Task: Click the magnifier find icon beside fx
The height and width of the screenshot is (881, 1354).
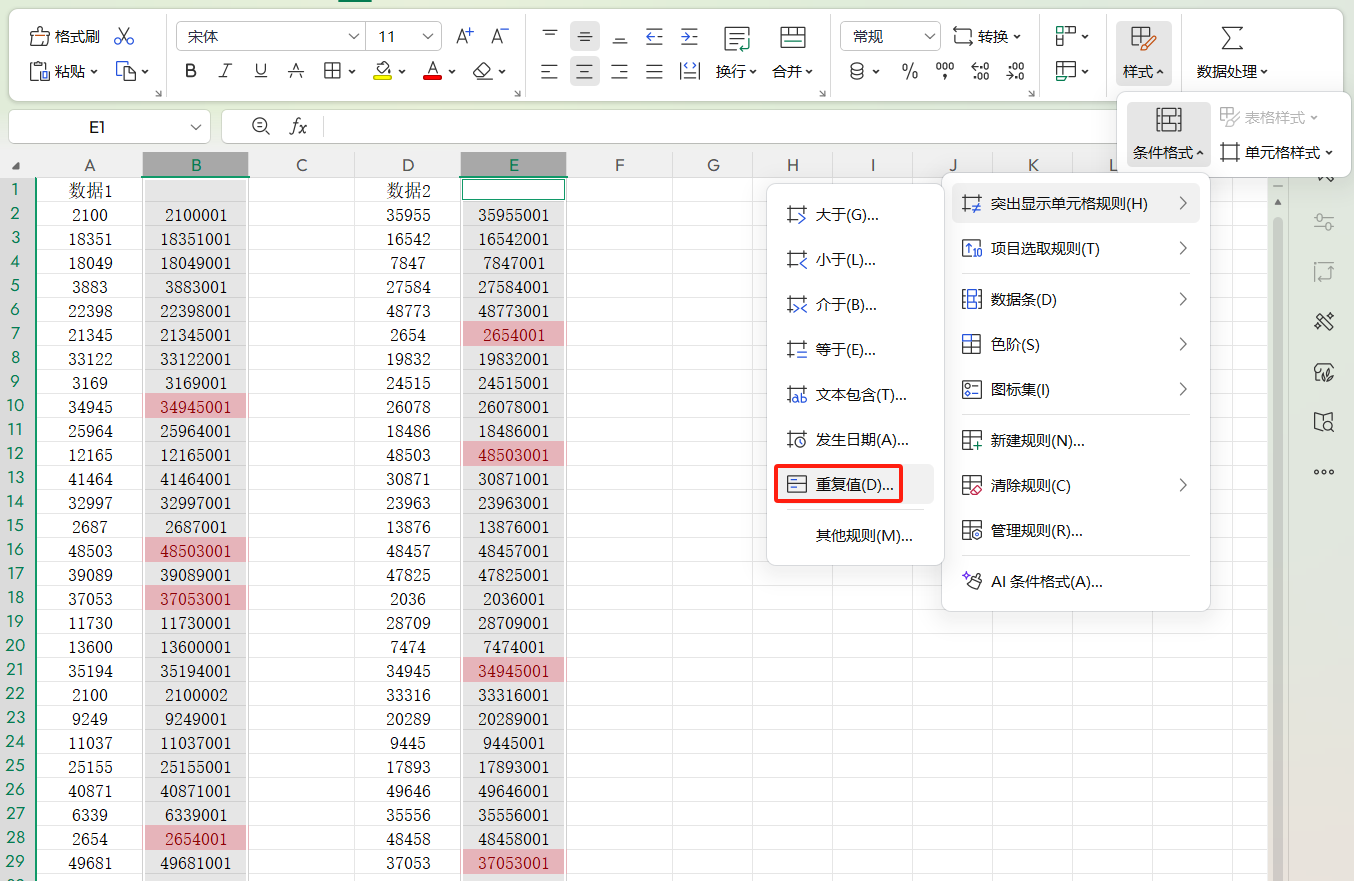Action: [260, 127]
